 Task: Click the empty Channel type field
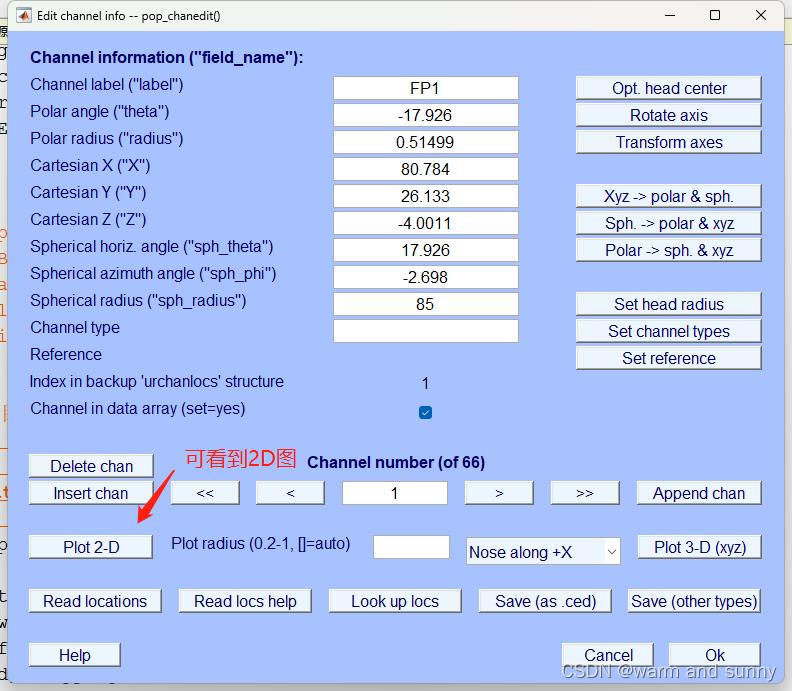tap(425, 331)
